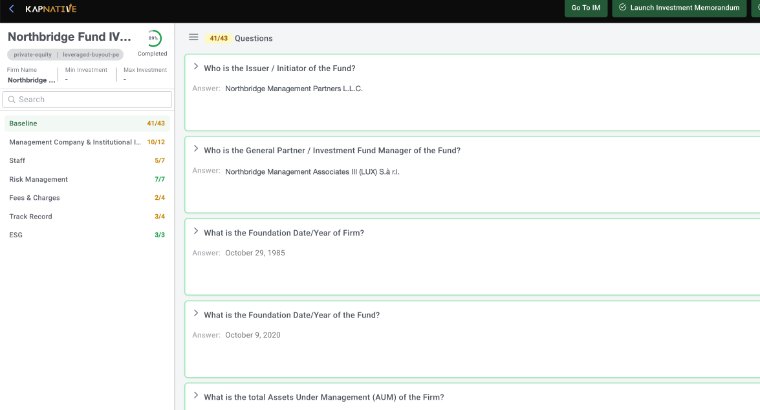Click the Risk Management 7/7 count
This screenshot has width=760, height=410.
160,179
